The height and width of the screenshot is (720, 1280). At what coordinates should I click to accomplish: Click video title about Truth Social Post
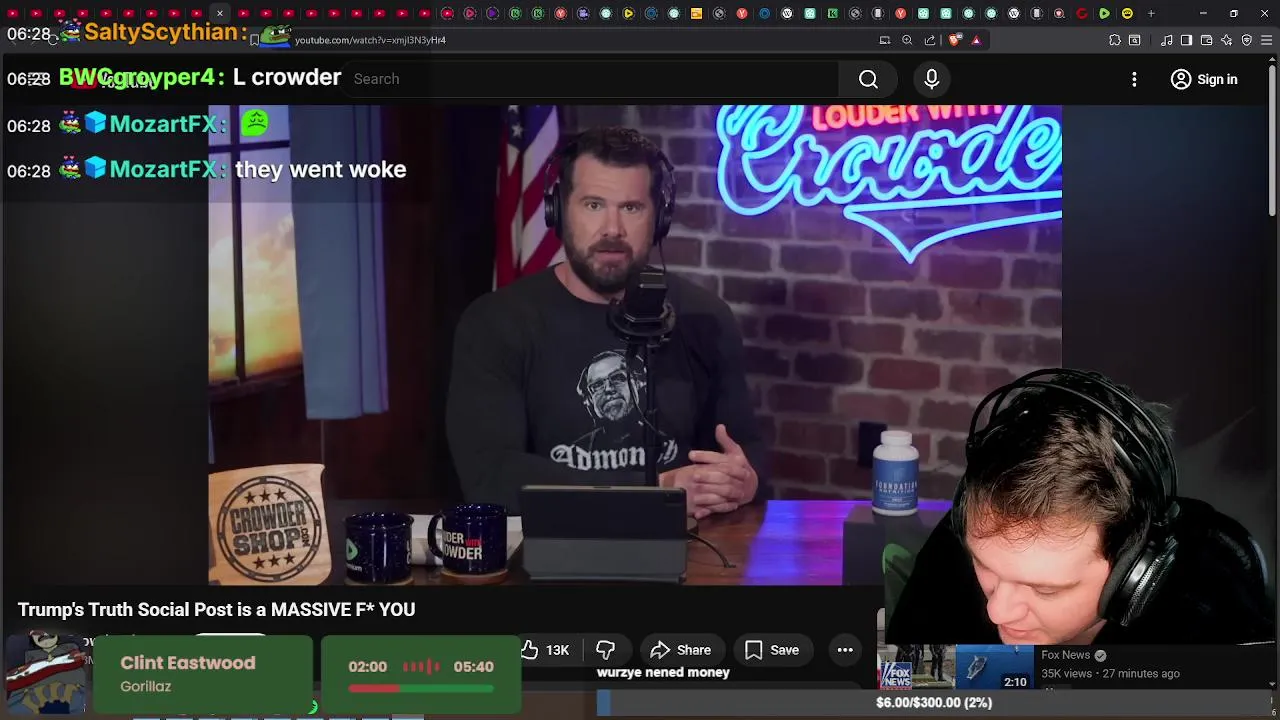pyautogui.click(x=216, y=609)
